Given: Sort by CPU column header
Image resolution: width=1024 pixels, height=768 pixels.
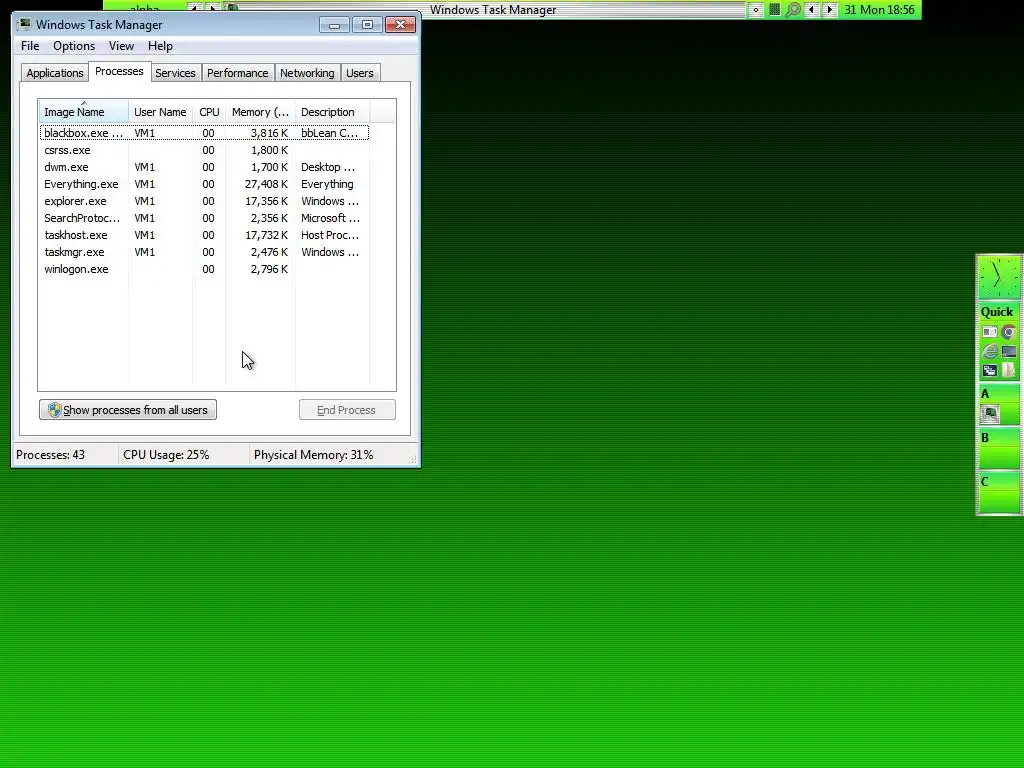Looking at the screenshot, I should (x=209, y=112).
